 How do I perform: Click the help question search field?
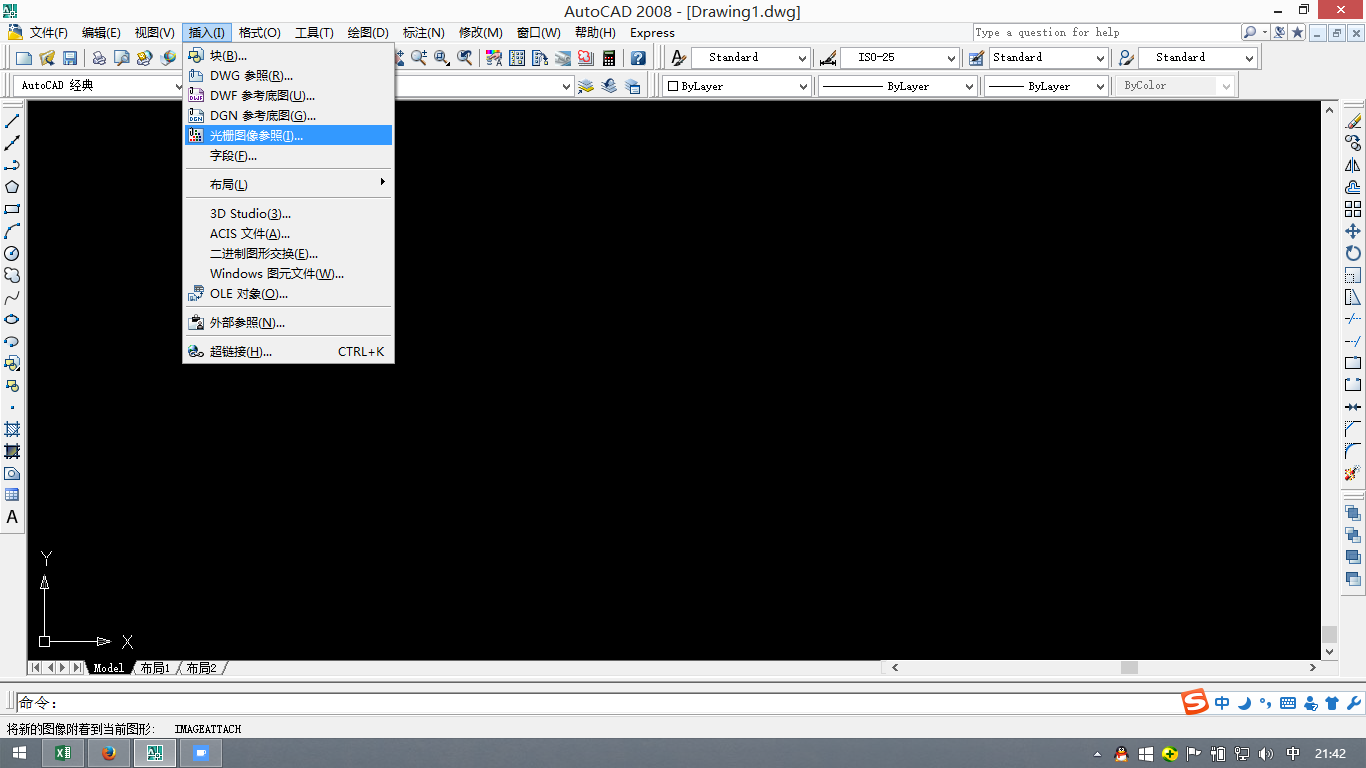click(x=1106, y=32)
